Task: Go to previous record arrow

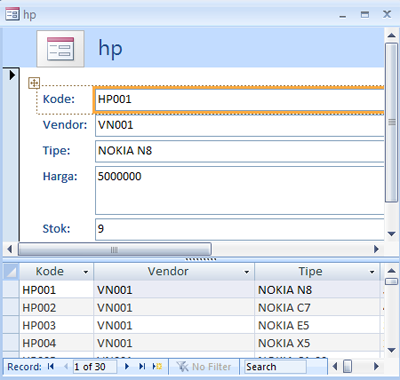Action: (66, 367)
